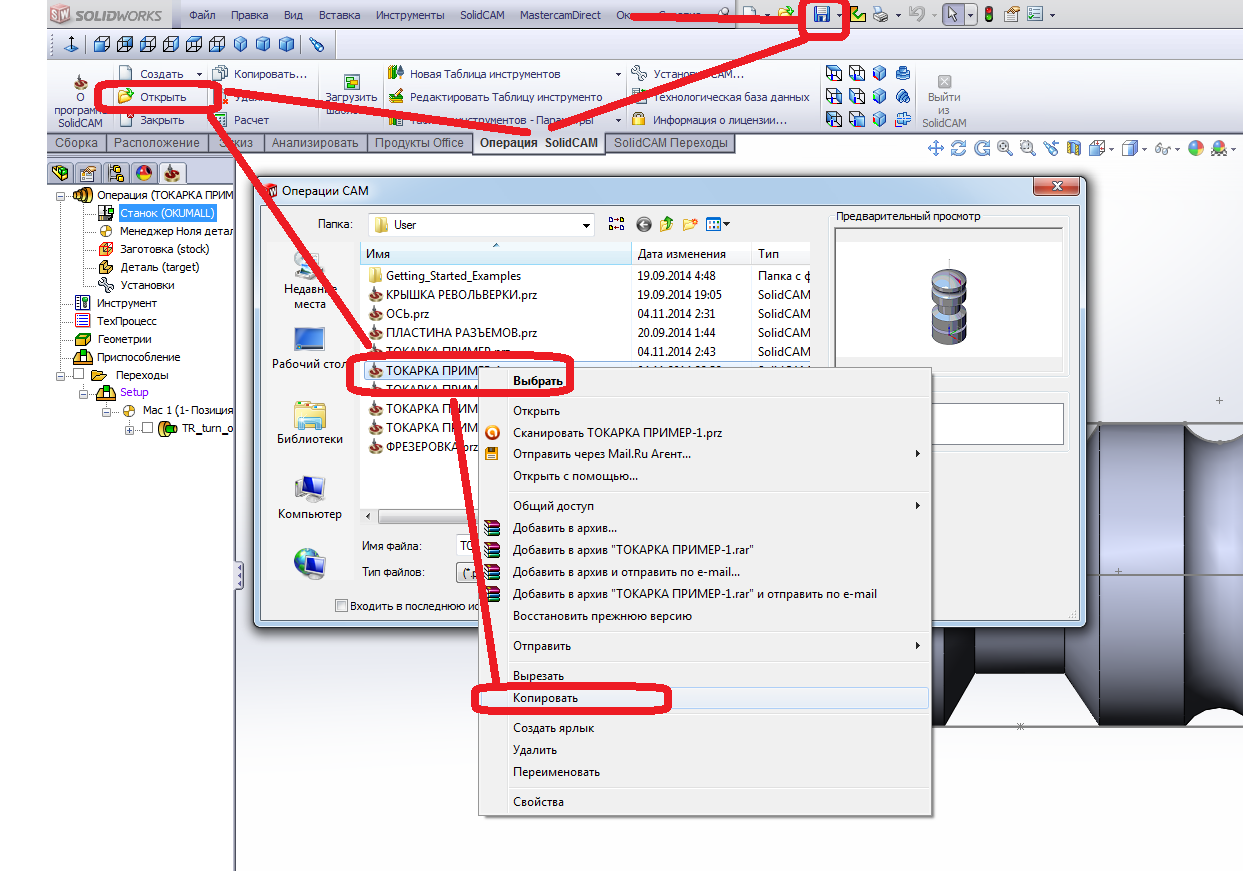This screenshot has width=1243, height=871.
Task: Expand the TR_turn operation node
Action: click(129, 429)
